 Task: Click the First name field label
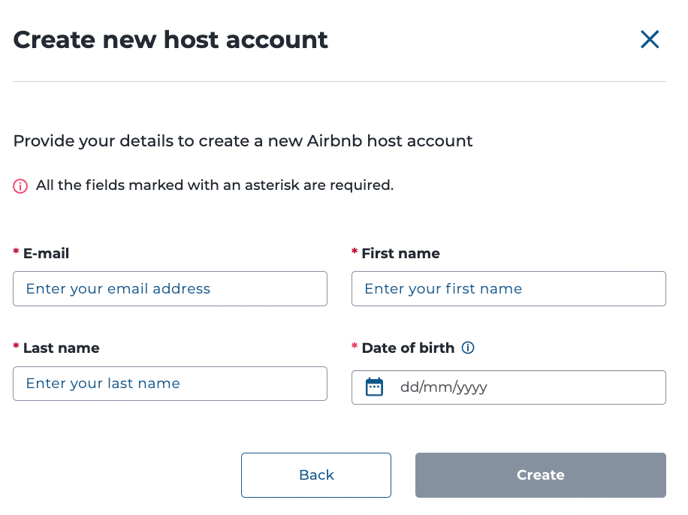tap(401, 253)
